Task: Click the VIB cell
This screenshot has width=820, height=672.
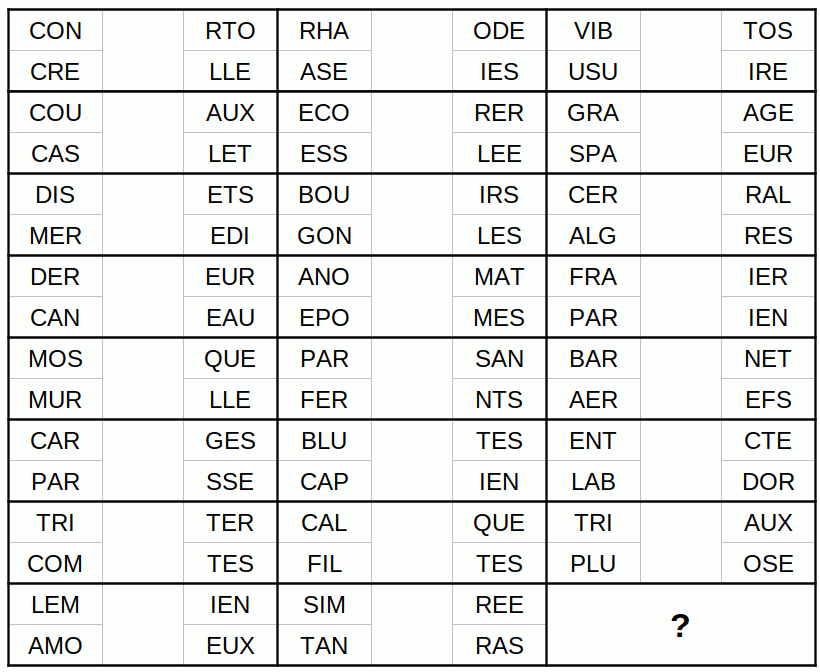Action: tap(593, 31)
